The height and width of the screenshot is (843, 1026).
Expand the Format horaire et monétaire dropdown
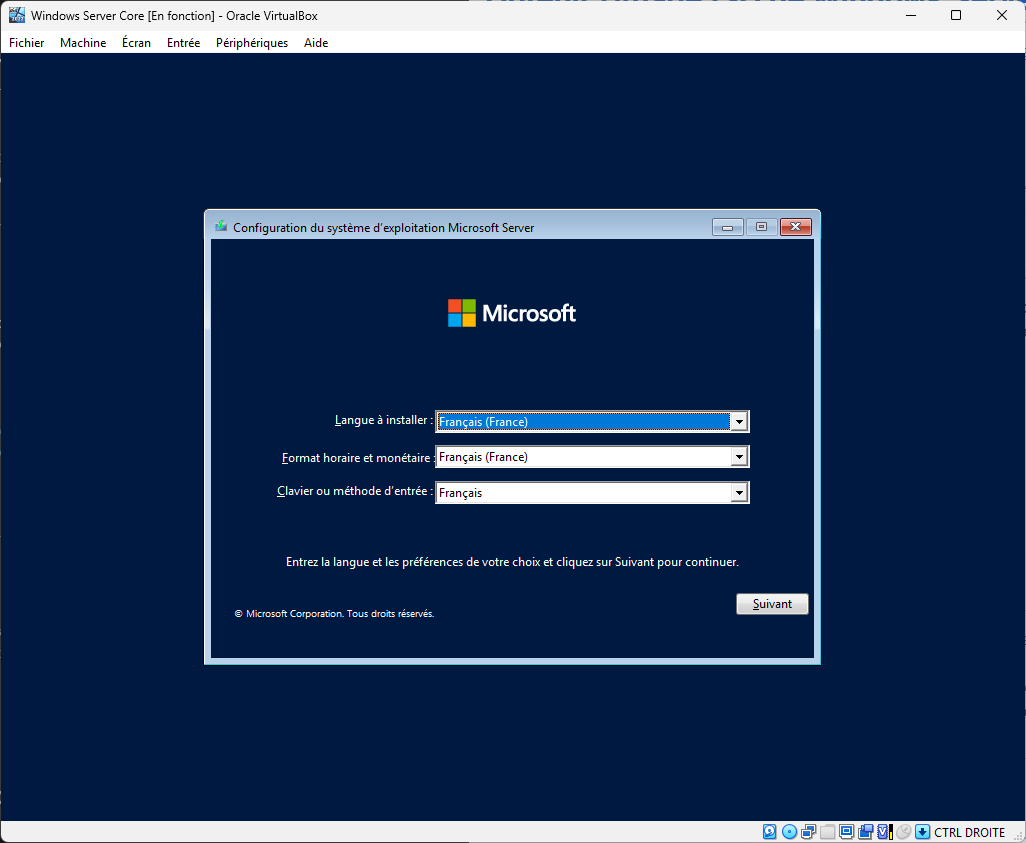[739, 456]
